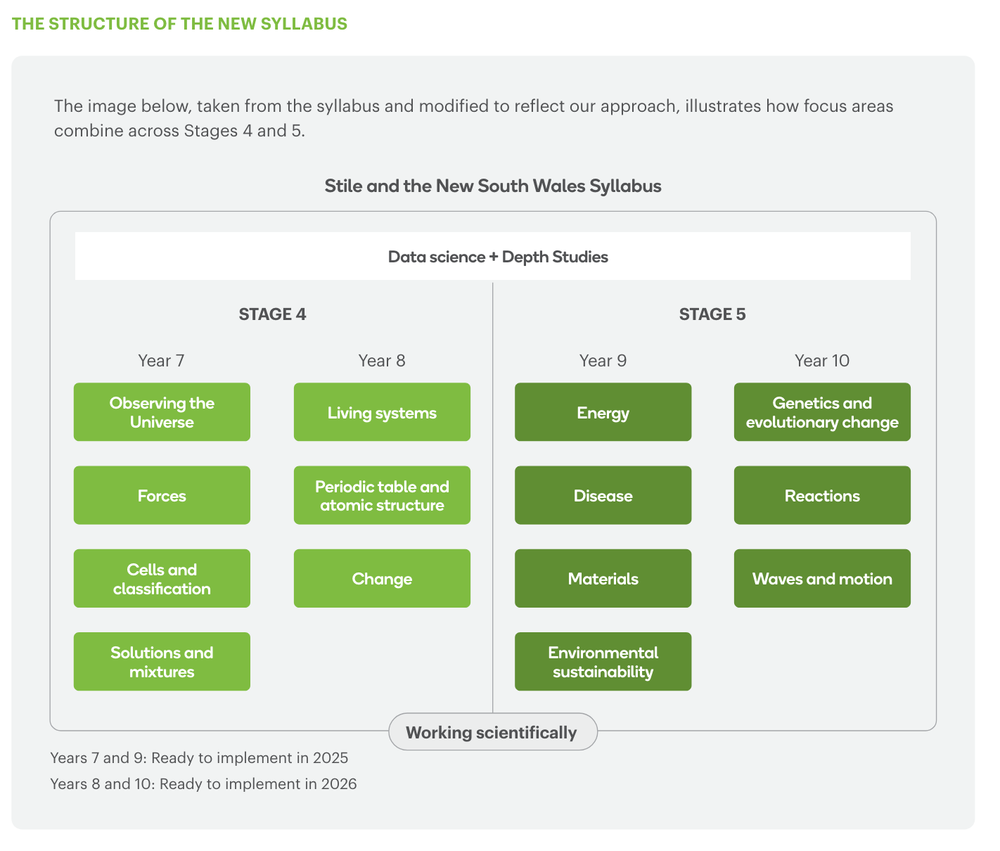Select the Environmental sustainability box
Screen dimensions: 1000x851
click(x=603, y=661)
